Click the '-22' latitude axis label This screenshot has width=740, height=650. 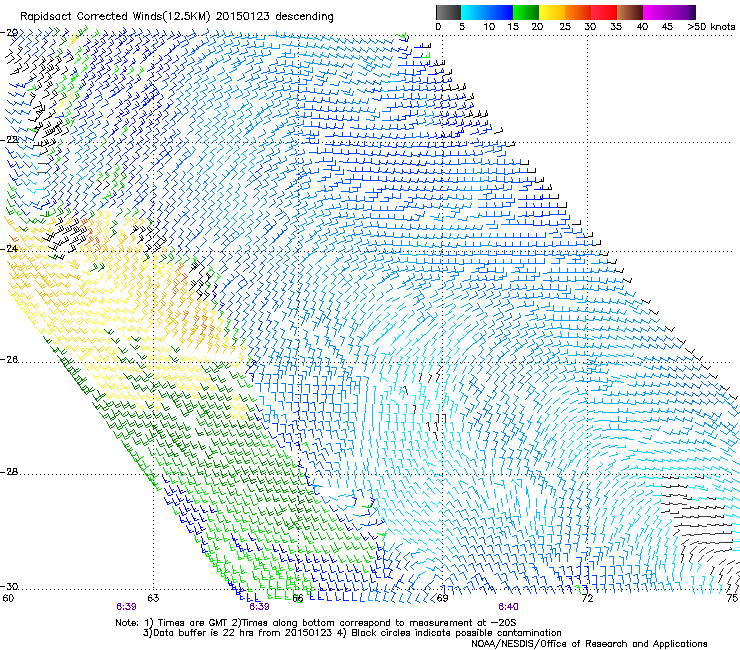9,140
